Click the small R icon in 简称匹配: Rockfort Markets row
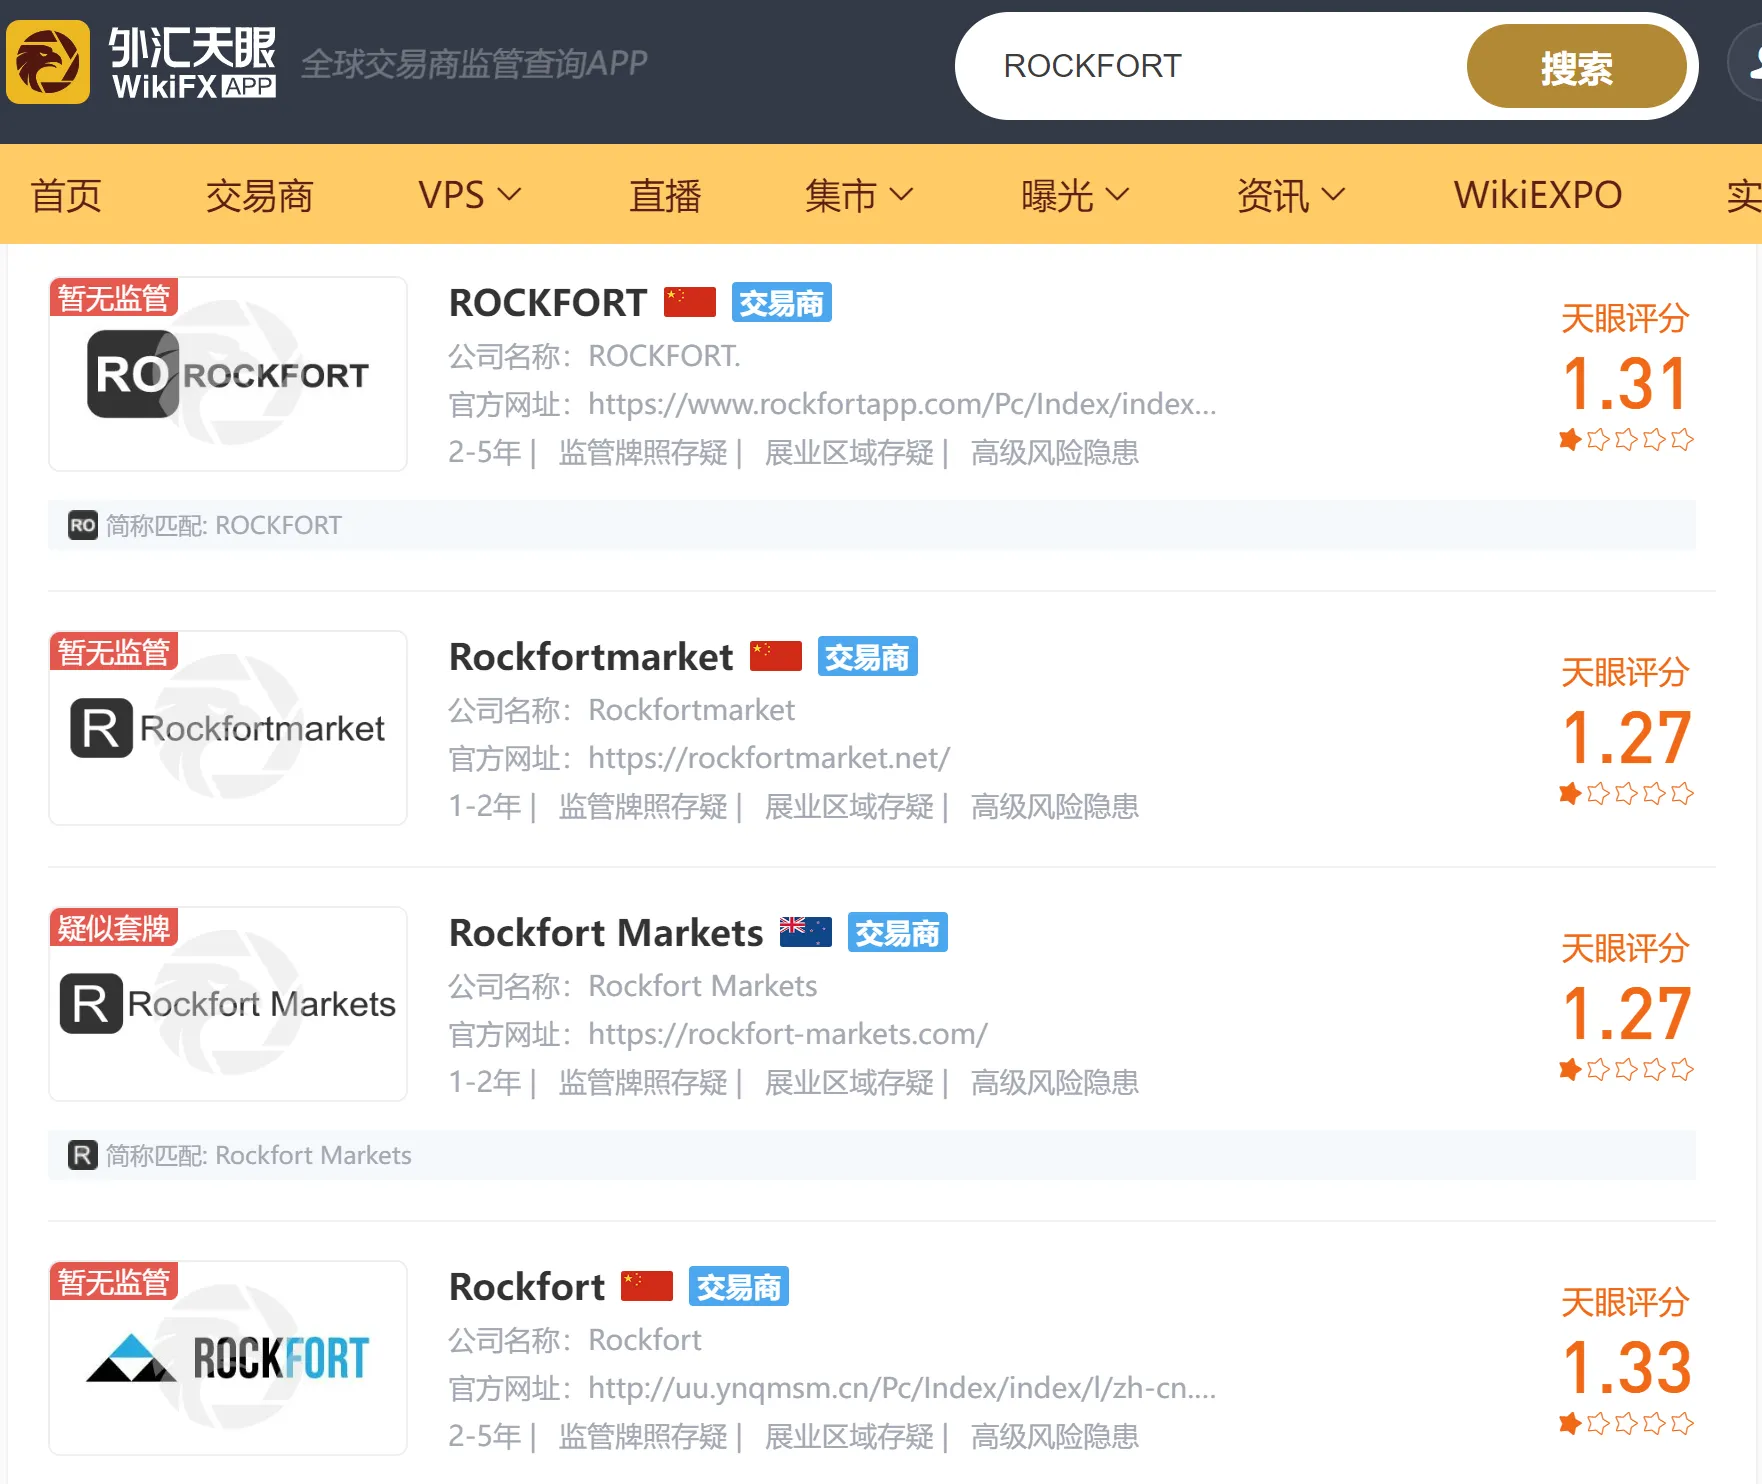 83,1155
